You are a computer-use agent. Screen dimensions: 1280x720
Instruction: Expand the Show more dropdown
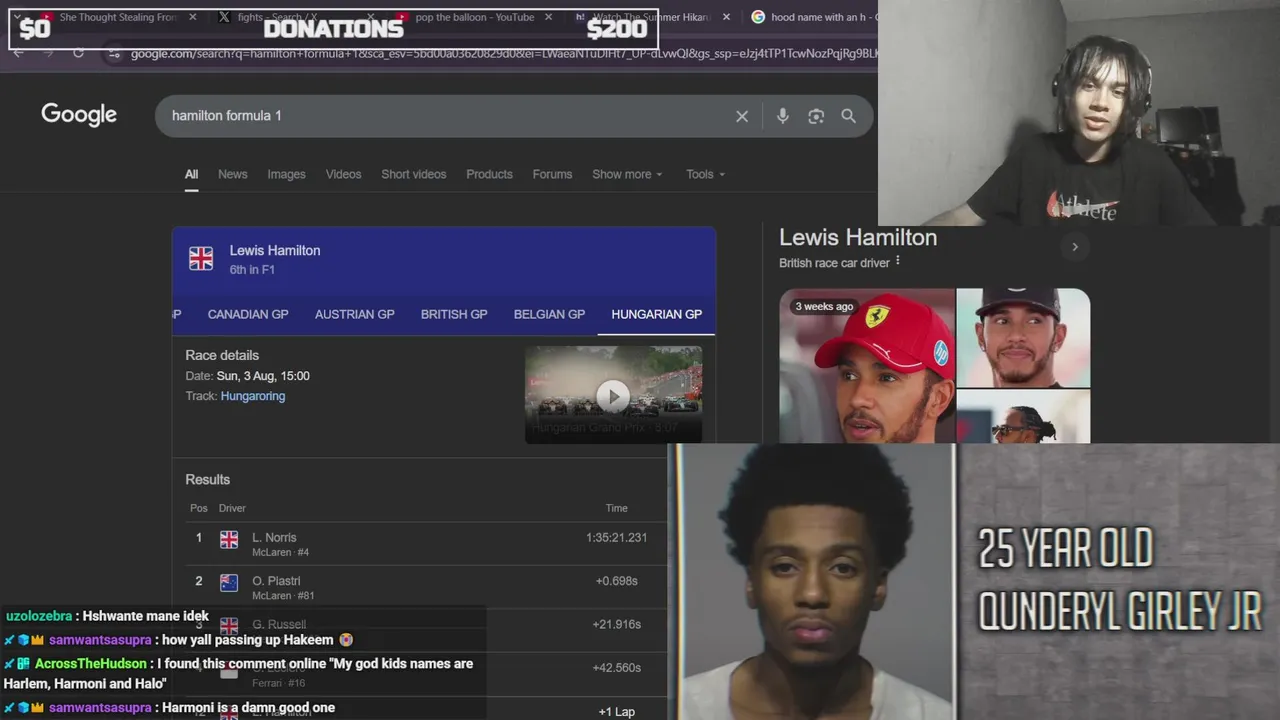click(627, 174)
